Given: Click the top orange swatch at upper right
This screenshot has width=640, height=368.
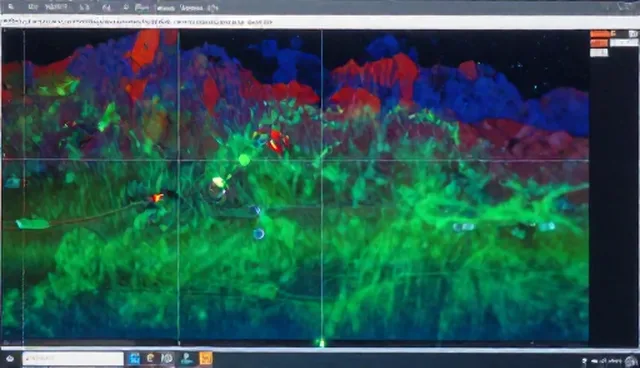Looking at the screenshot, I should [600, 34].
